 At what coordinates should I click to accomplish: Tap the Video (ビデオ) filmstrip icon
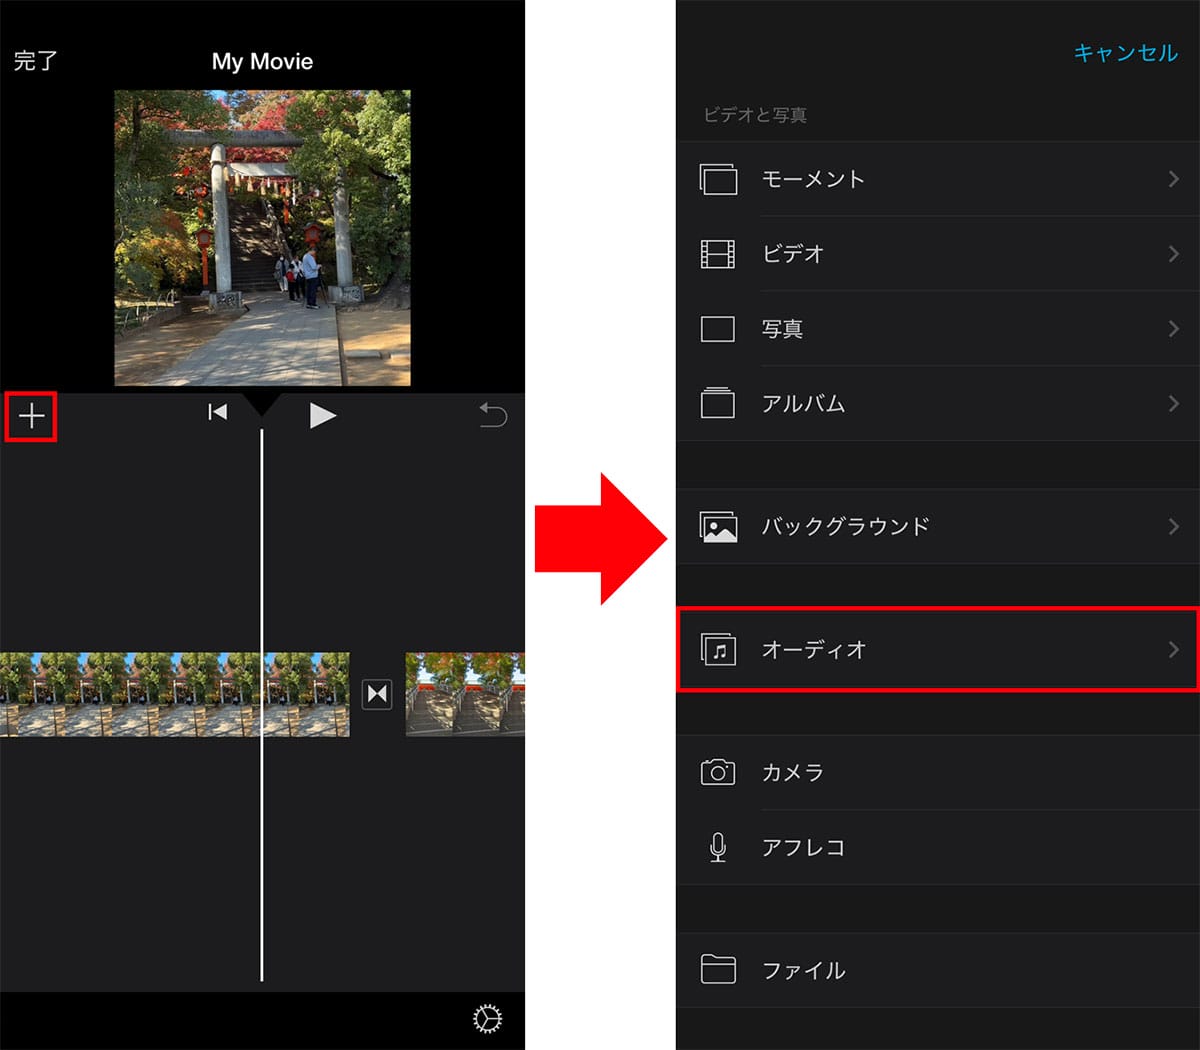pyautogui.click(x=717, y=254)
